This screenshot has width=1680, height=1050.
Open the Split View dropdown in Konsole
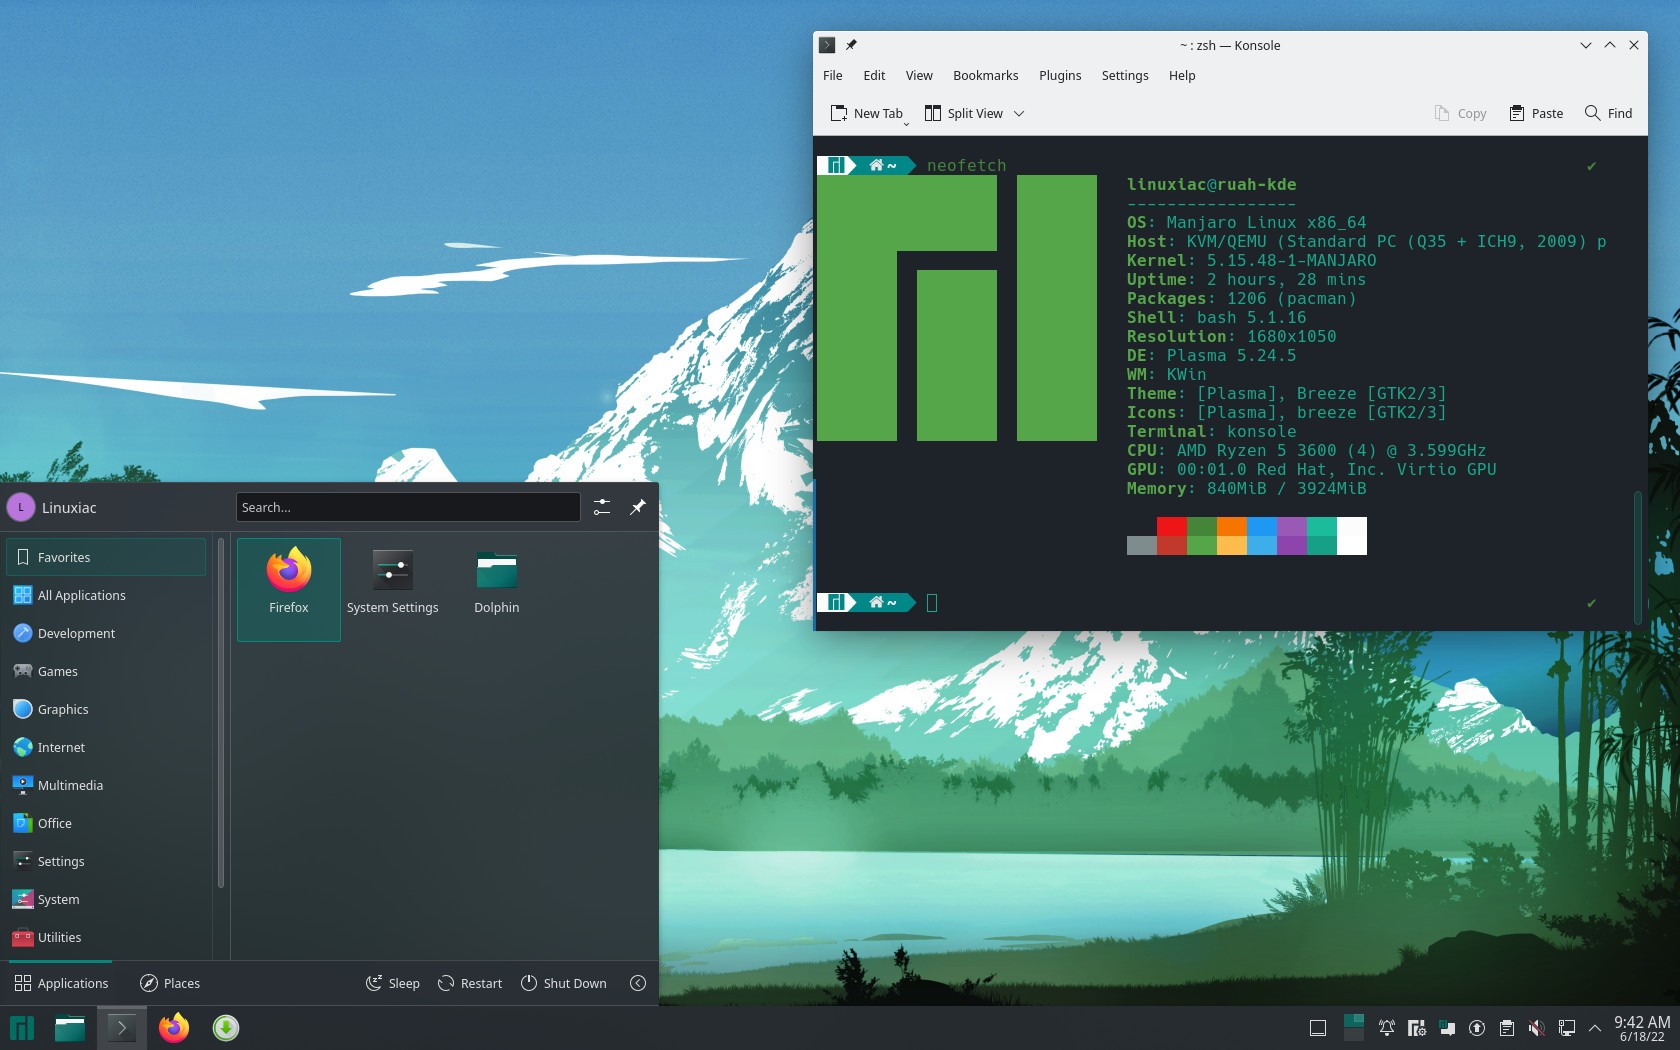(x=1019, y=113)
